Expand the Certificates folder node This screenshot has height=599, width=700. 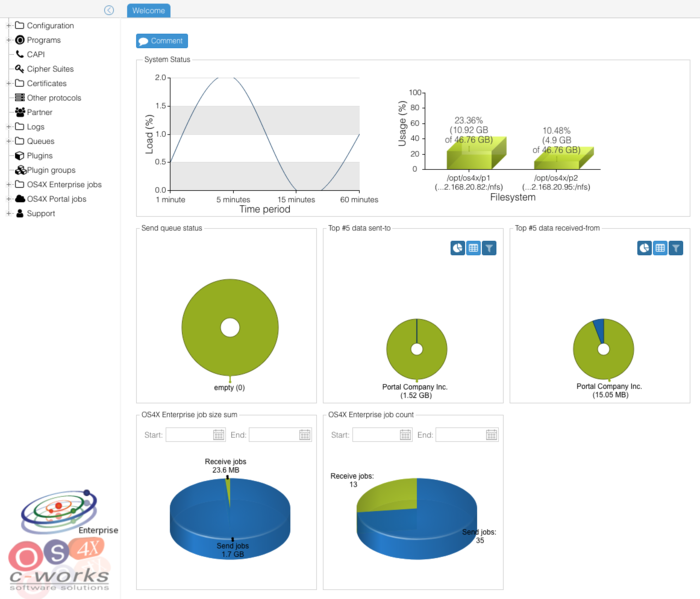pos(8,83)
